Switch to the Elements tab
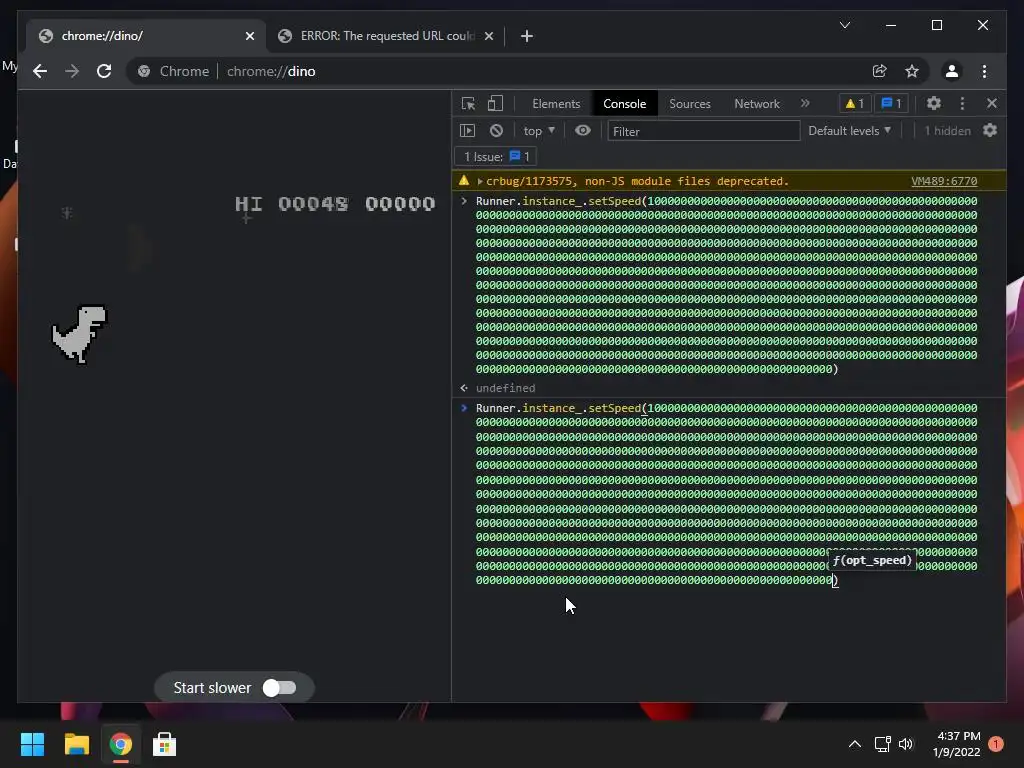 click(556, 104)
